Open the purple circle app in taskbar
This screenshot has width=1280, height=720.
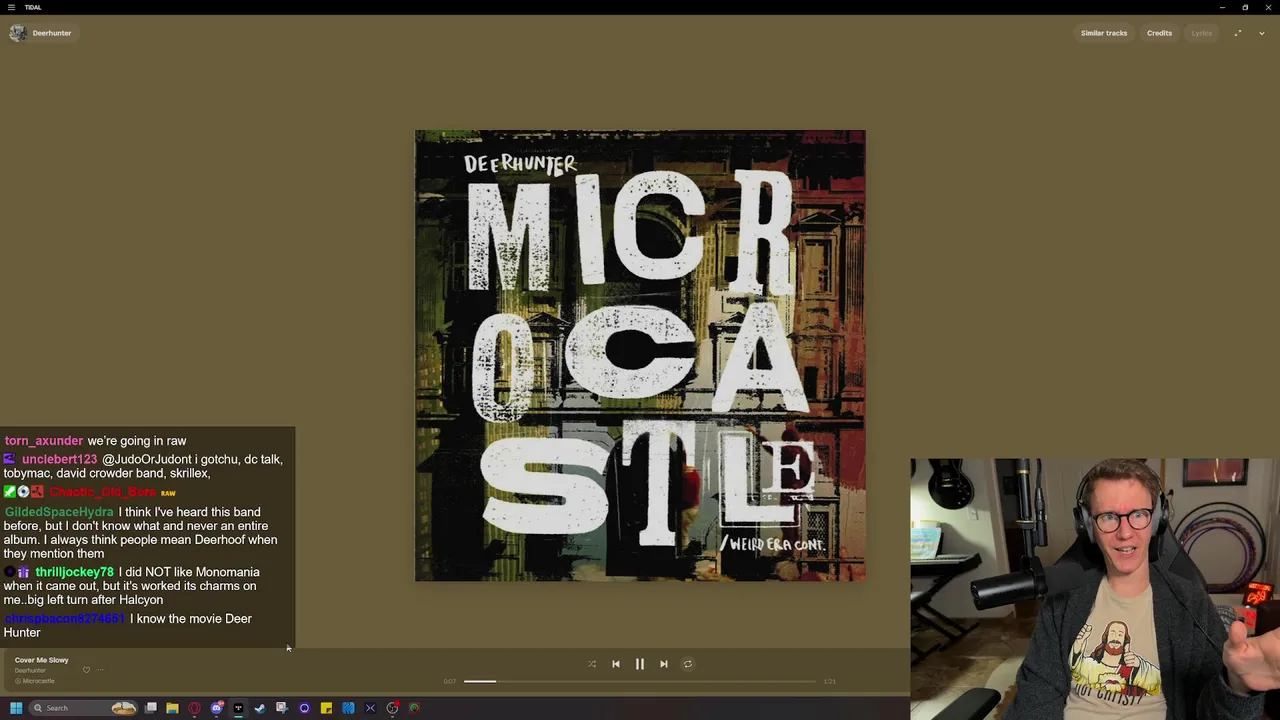click(304, 708)
